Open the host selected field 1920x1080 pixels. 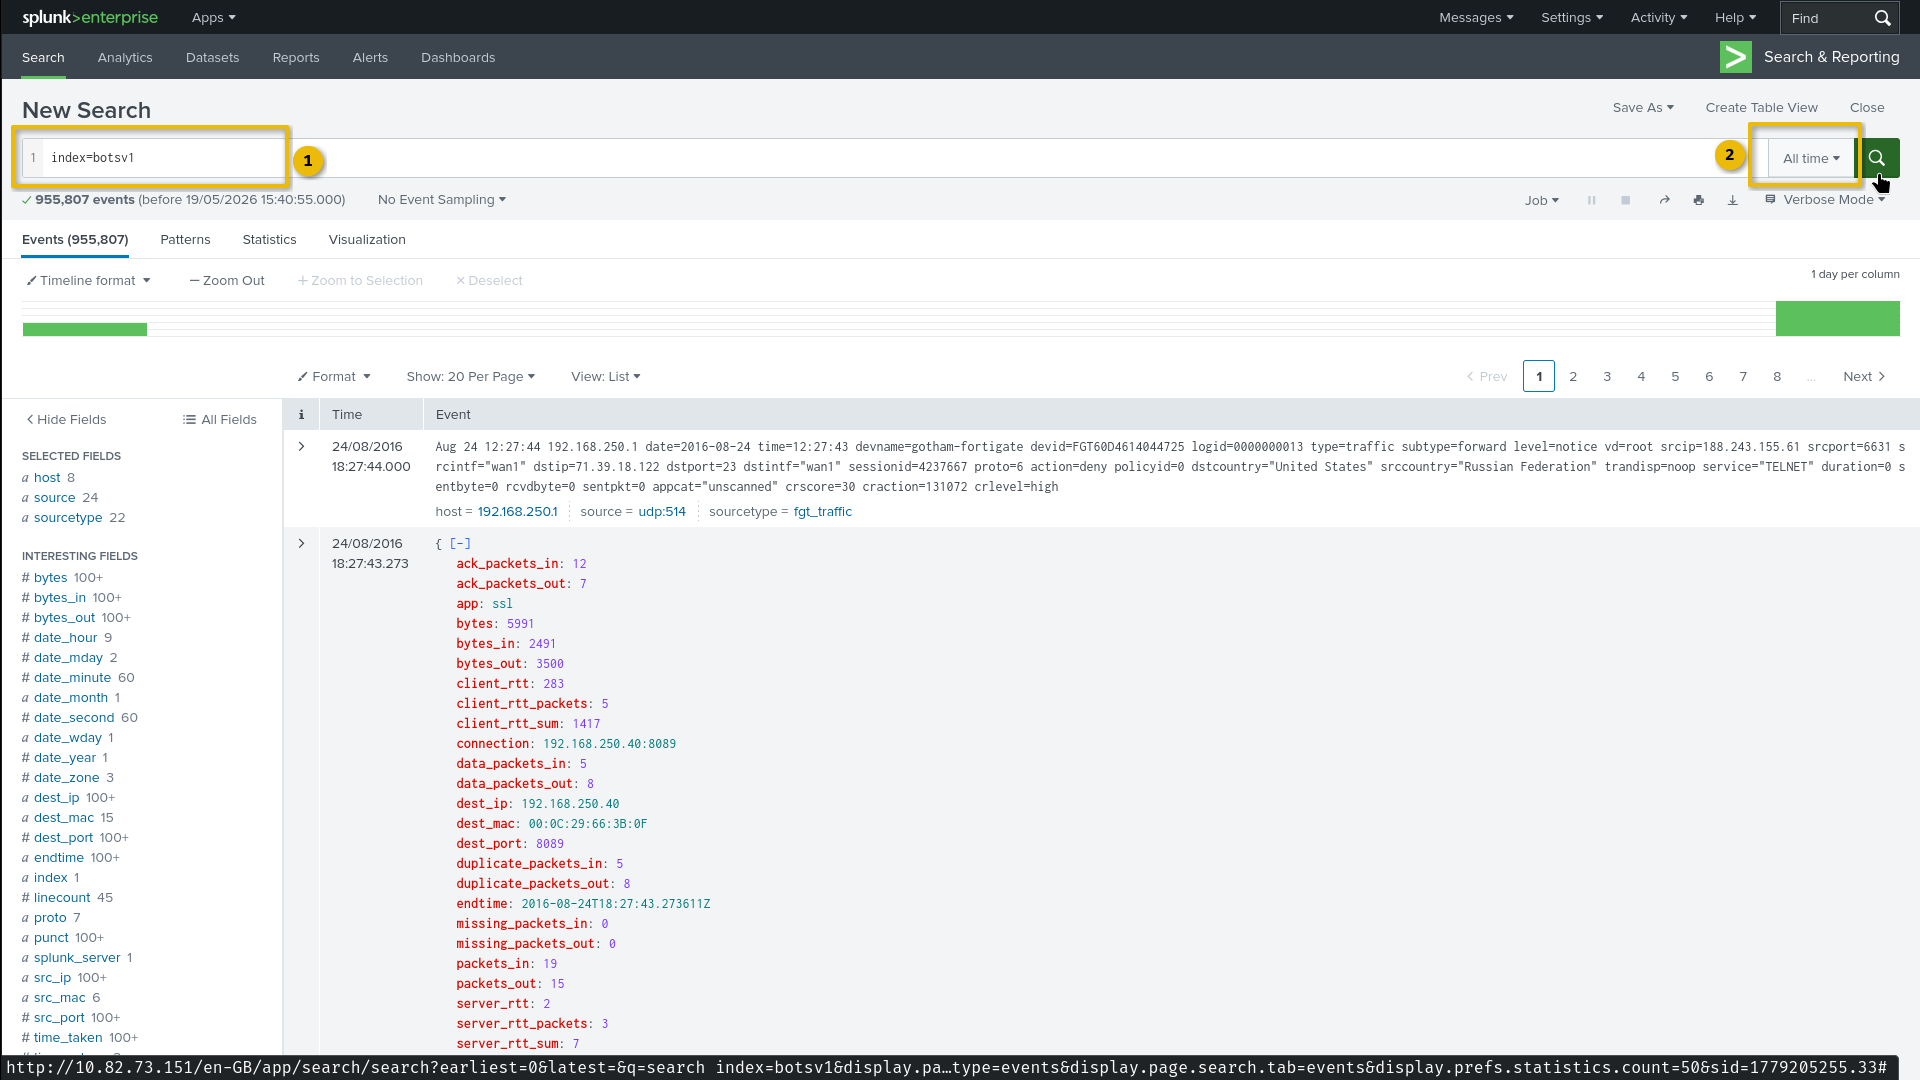47,478
